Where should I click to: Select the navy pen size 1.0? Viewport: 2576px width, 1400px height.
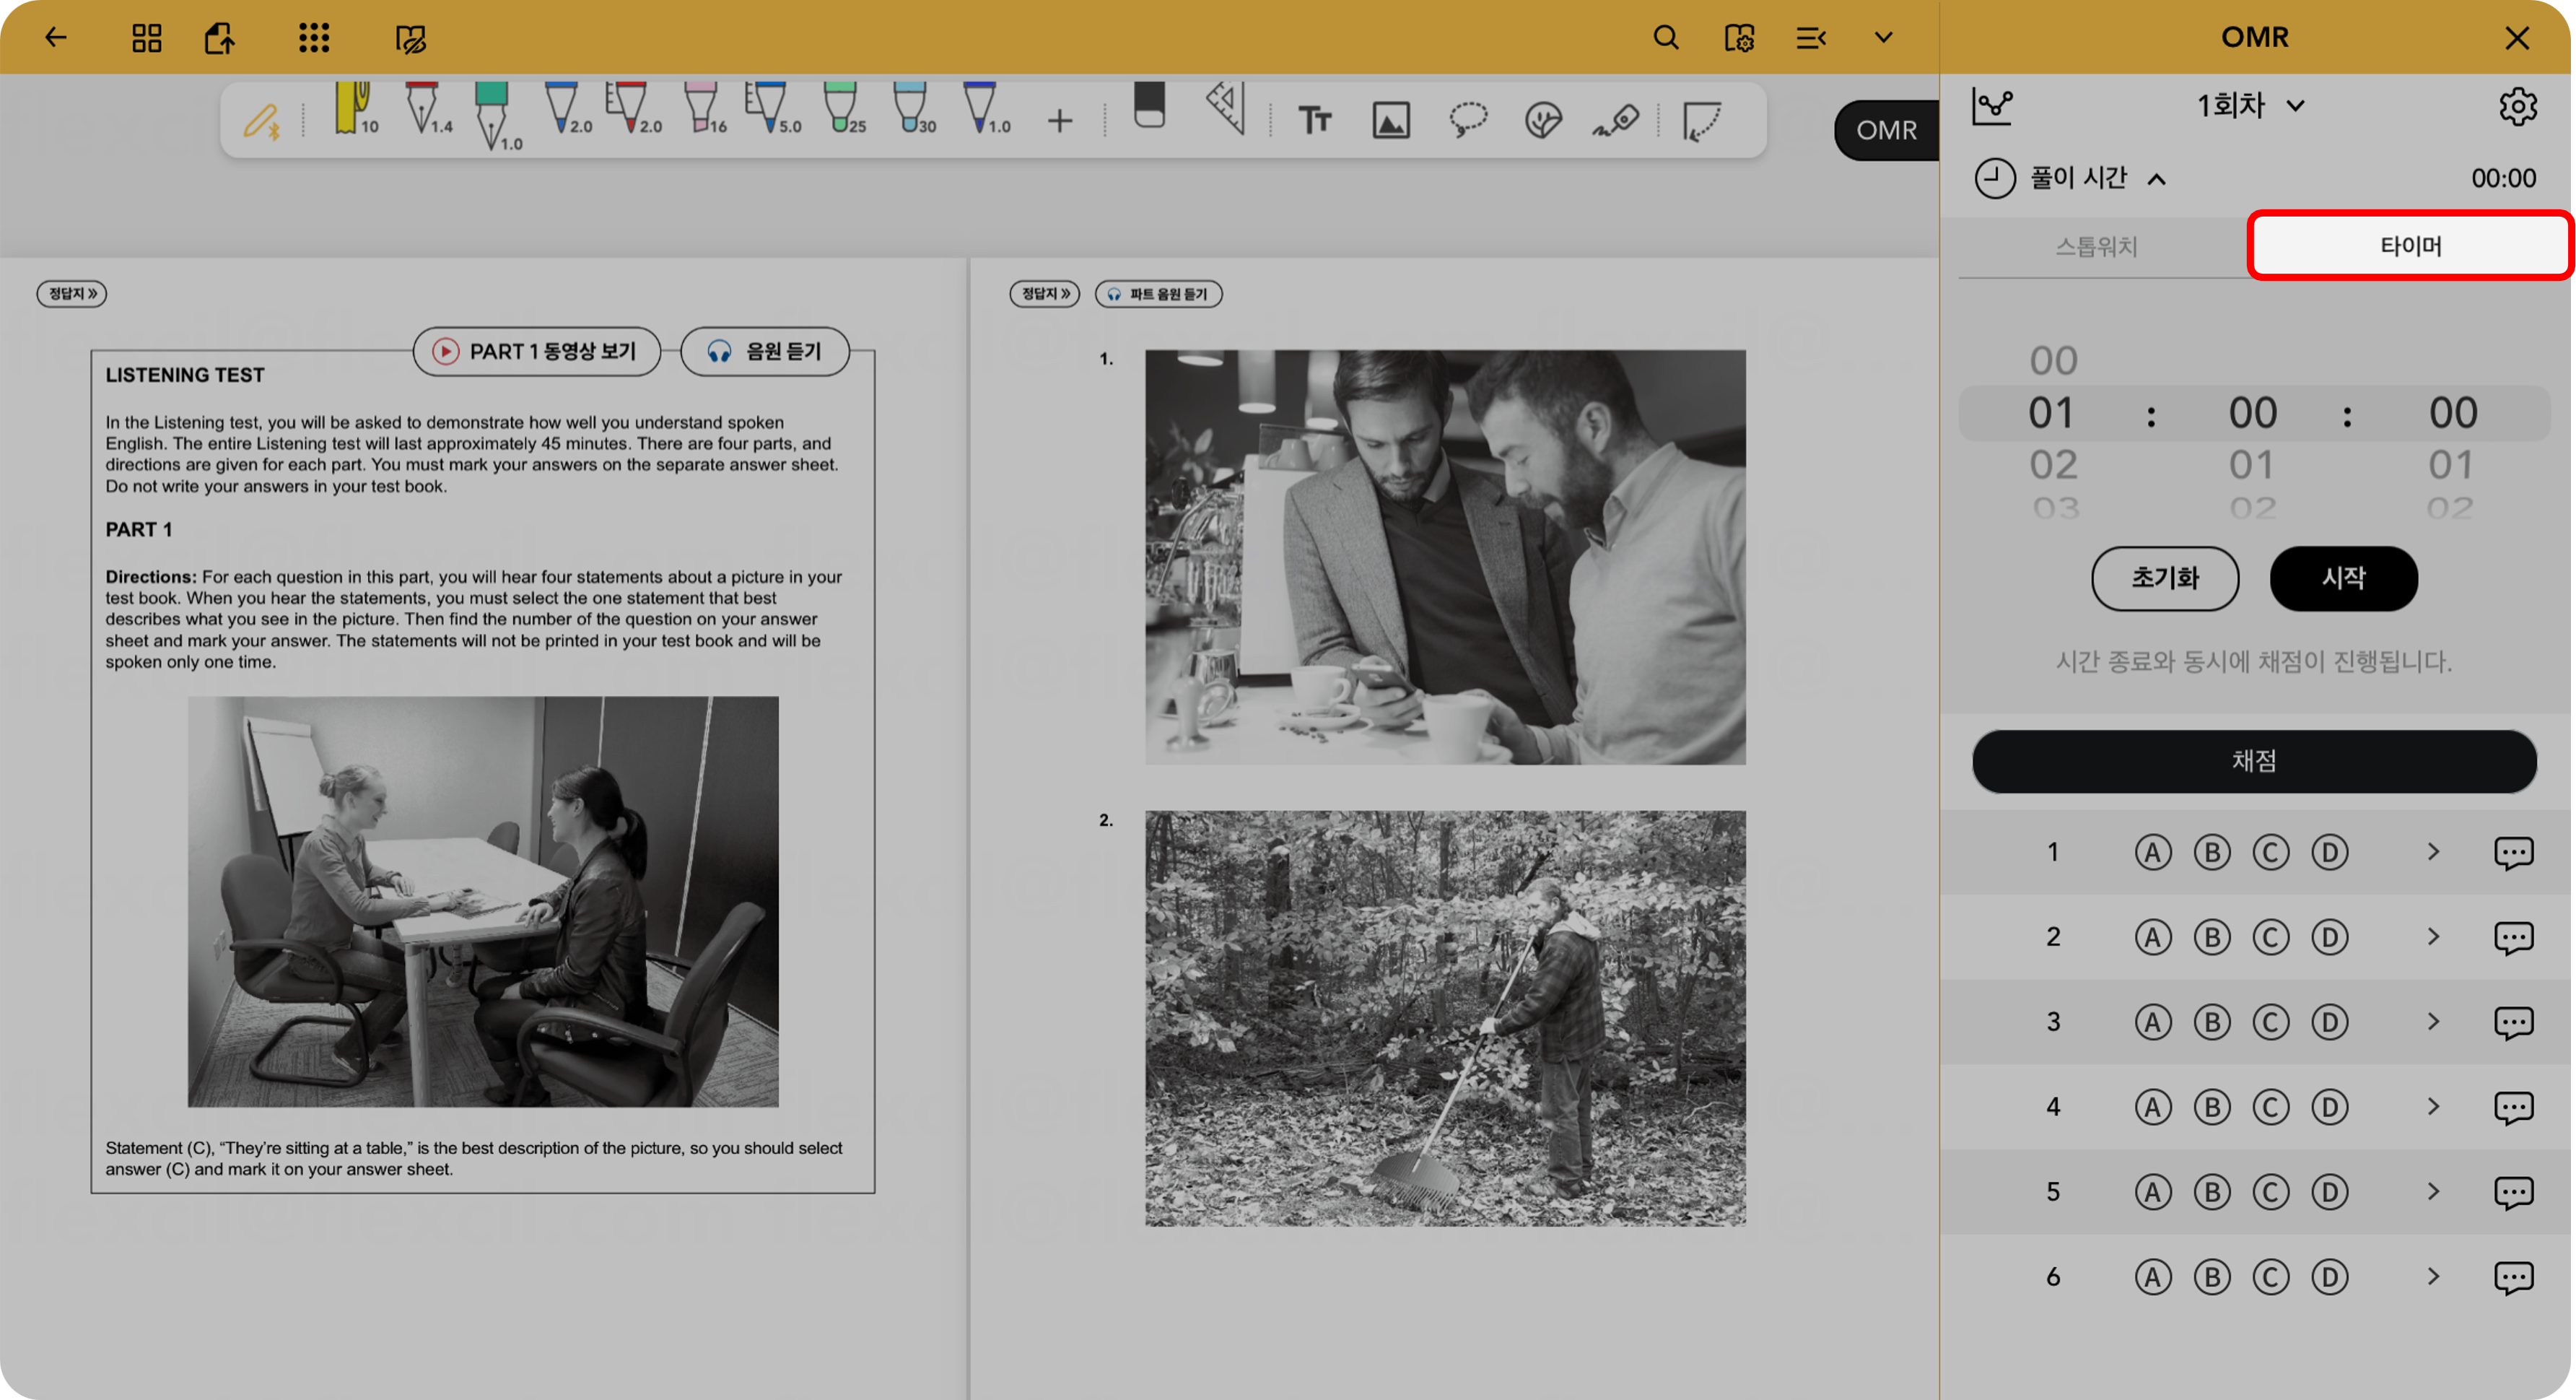coord(985,110)
